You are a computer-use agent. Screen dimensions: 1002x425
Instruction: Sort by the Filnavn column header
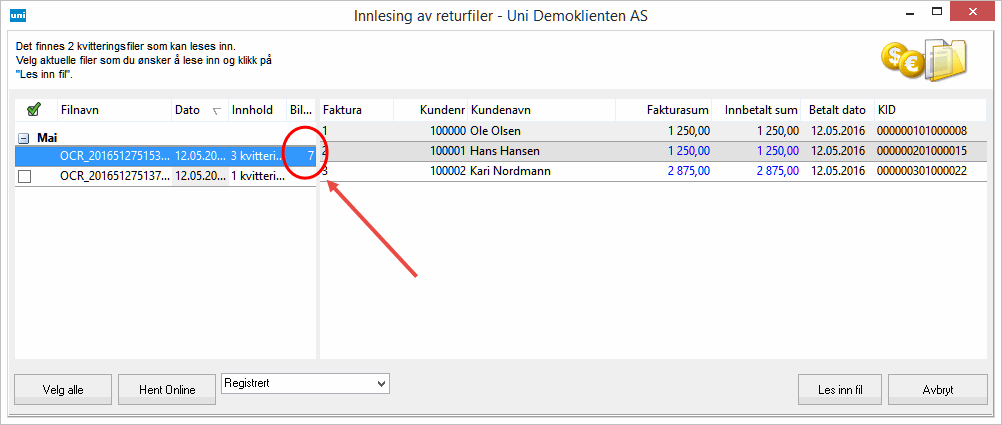coord(80,110)
